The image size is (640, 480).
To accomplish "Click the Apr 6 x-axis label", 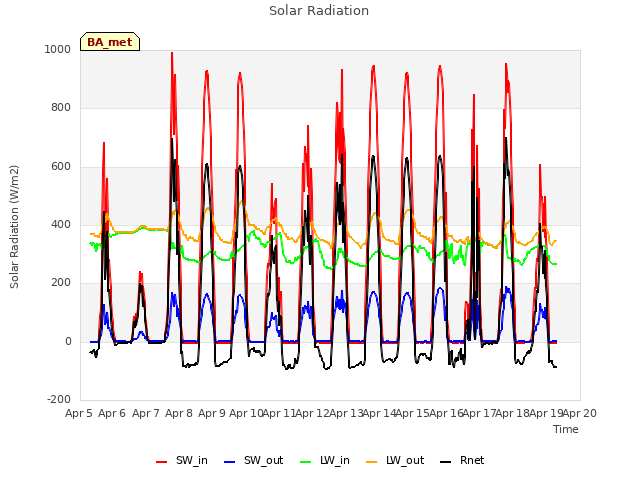I will coord(112,413).
